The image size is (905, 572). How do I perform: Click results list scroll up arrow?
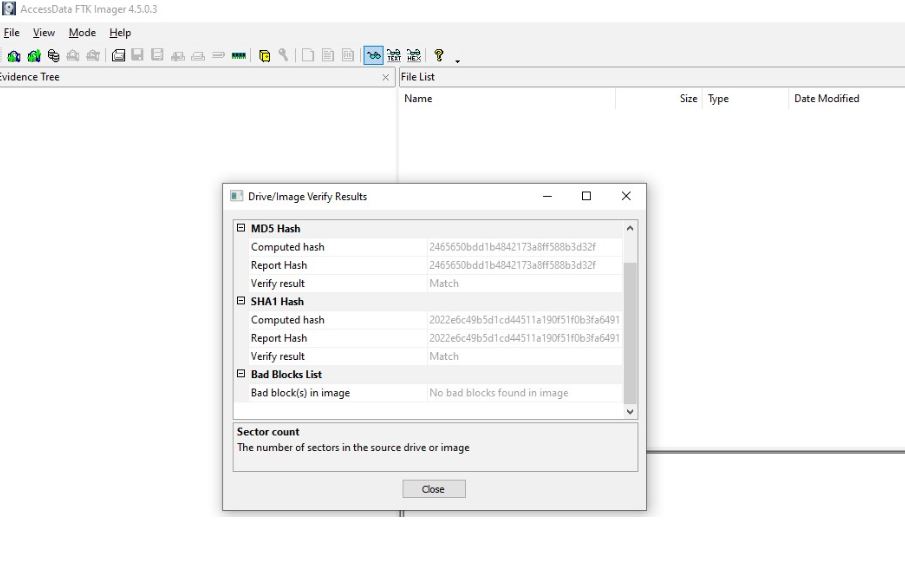click(x=630, y=229)
